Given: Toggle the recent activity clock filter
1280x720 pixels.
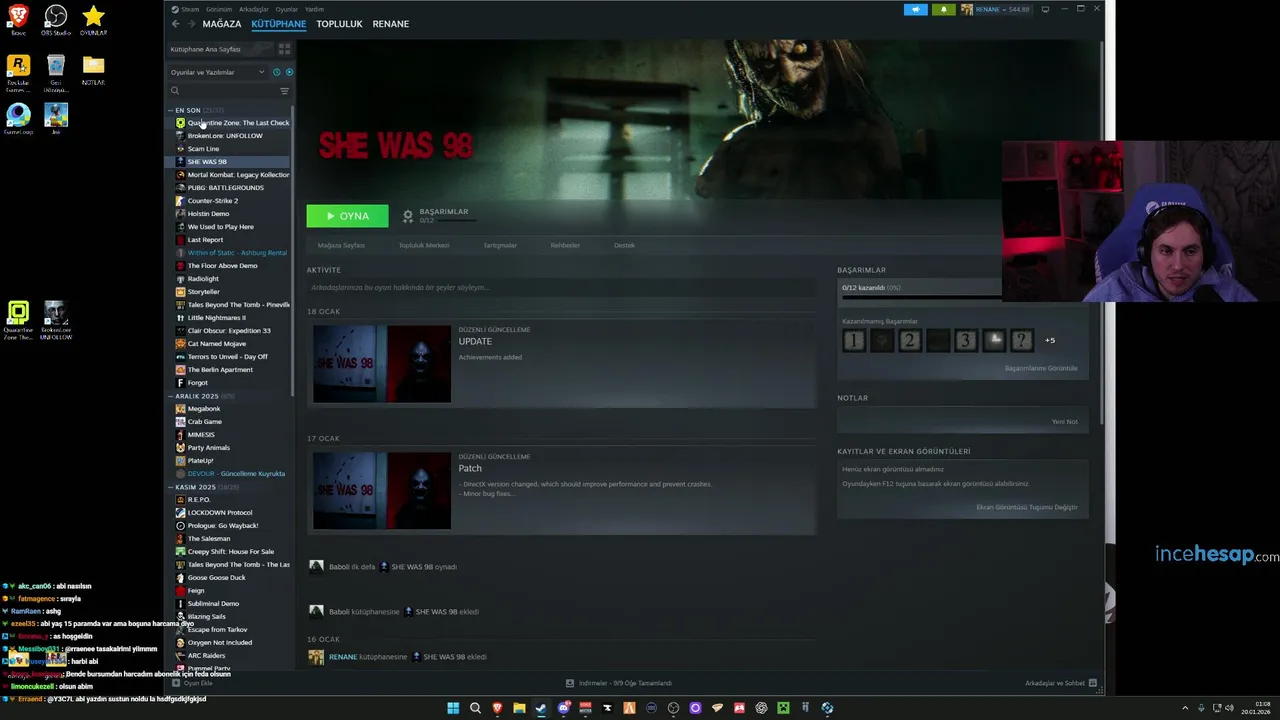Looking at the screenshot, I should tap(277, 72).
